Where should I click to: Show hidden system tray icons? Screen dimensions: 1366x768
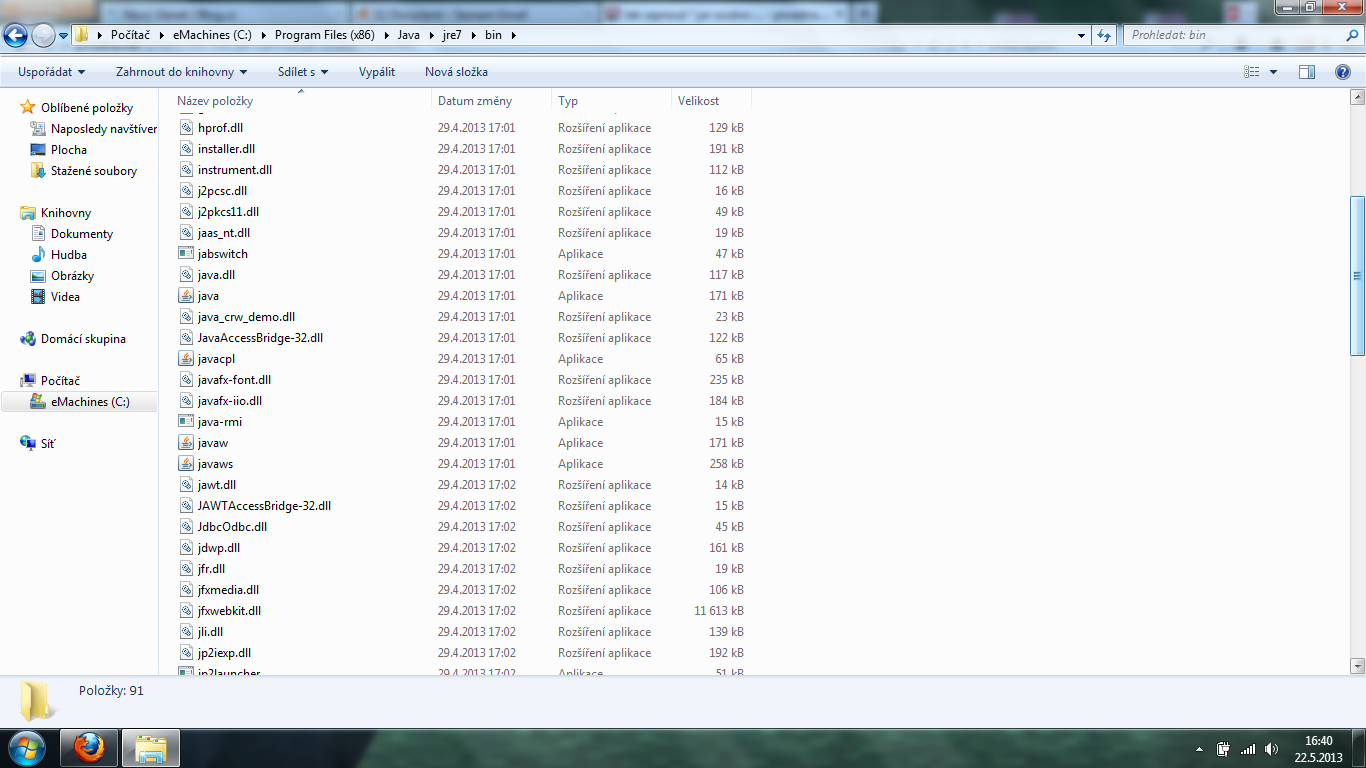pos(1200,749)
